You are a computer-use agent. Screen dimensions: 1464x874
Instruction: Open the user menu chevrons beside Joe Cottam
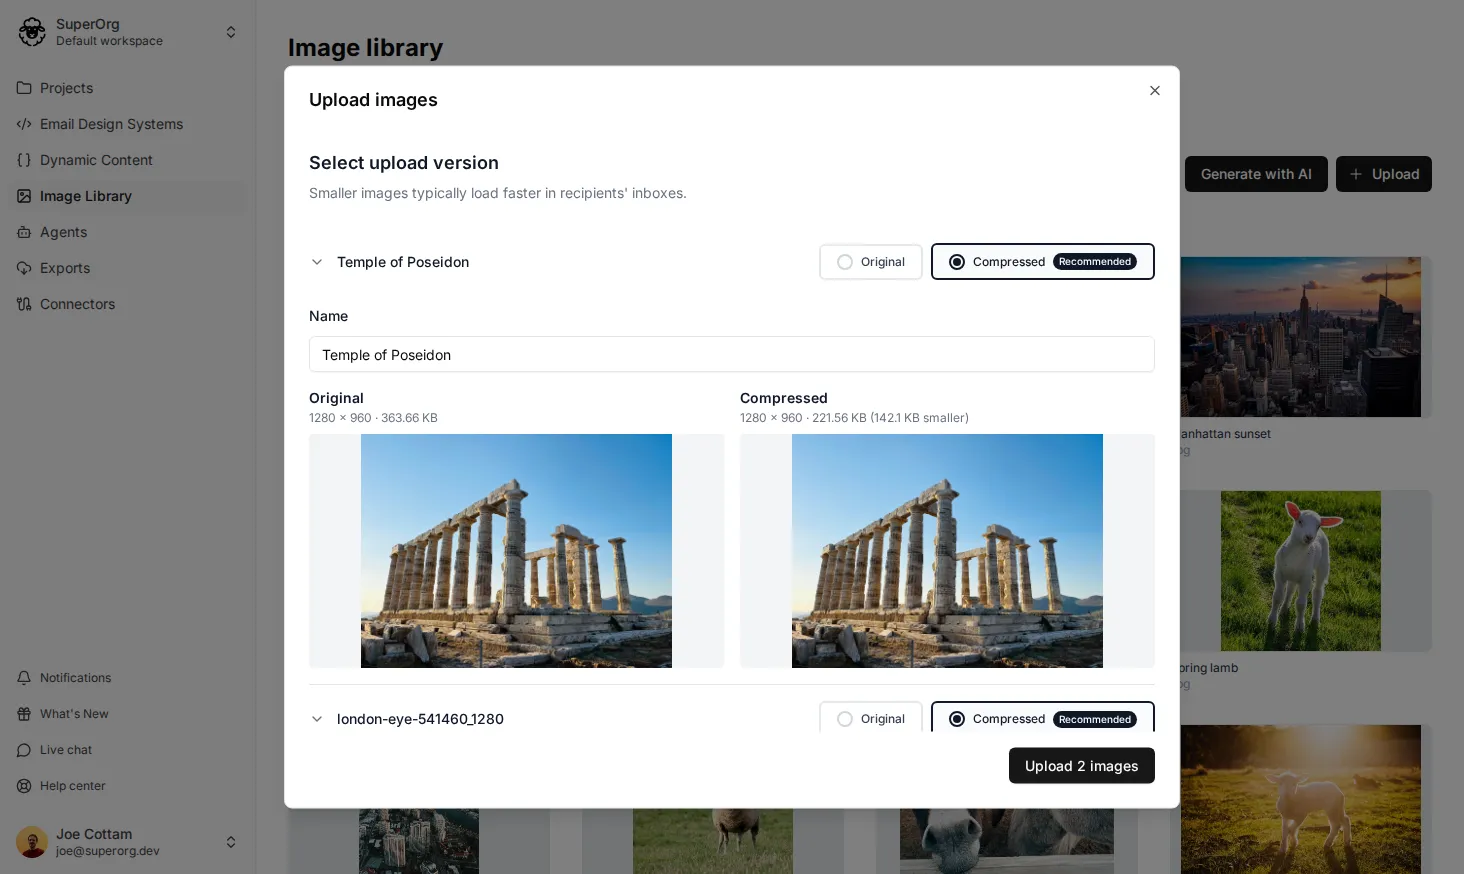[x=231, y=842]
